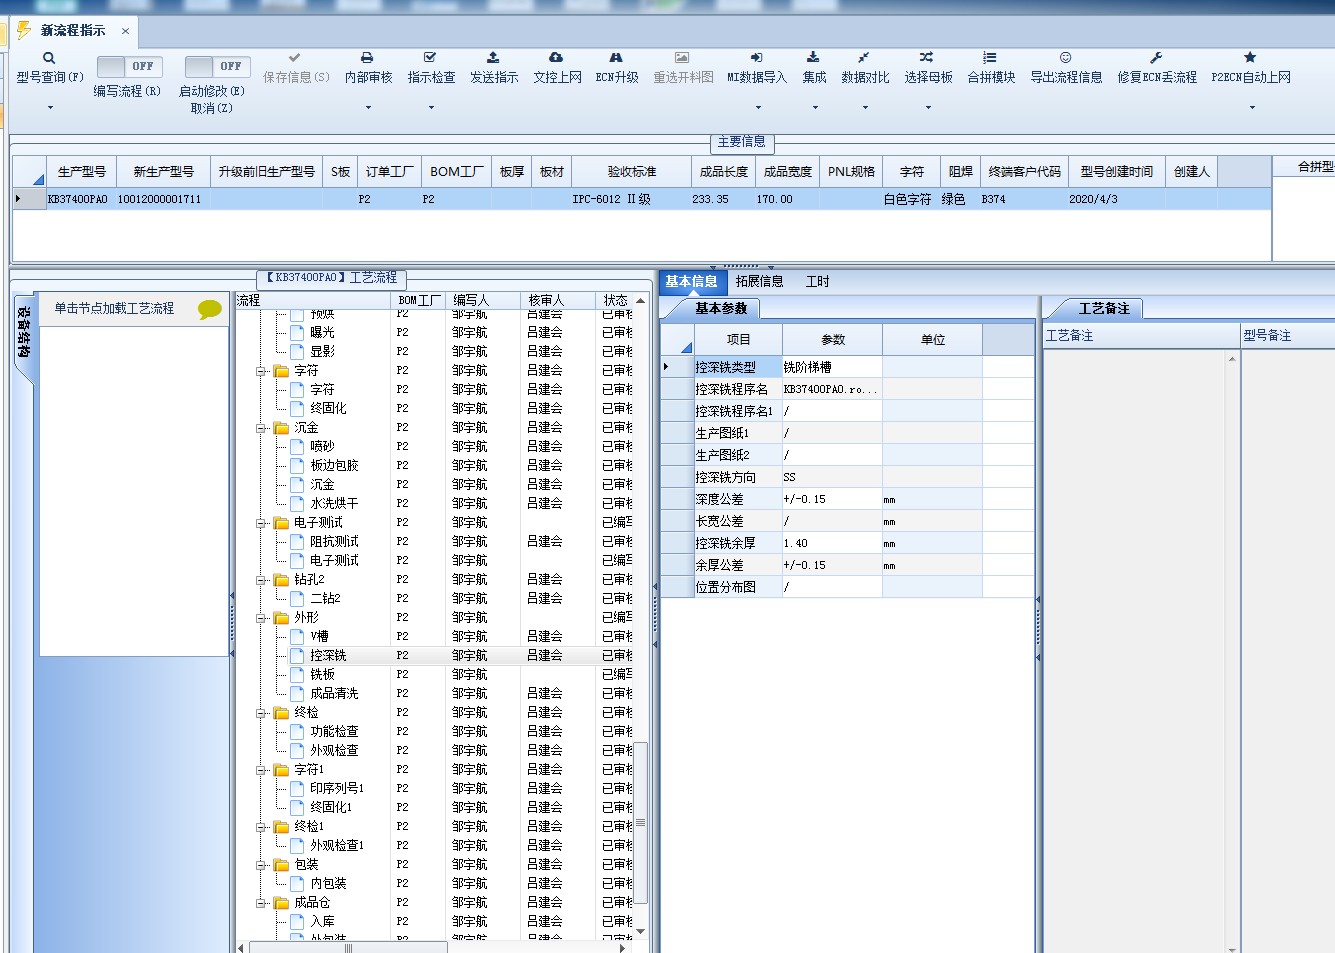Select the 基本参数 tab
The height and width of the screenshot is (953, 1335).
point(721,309)
